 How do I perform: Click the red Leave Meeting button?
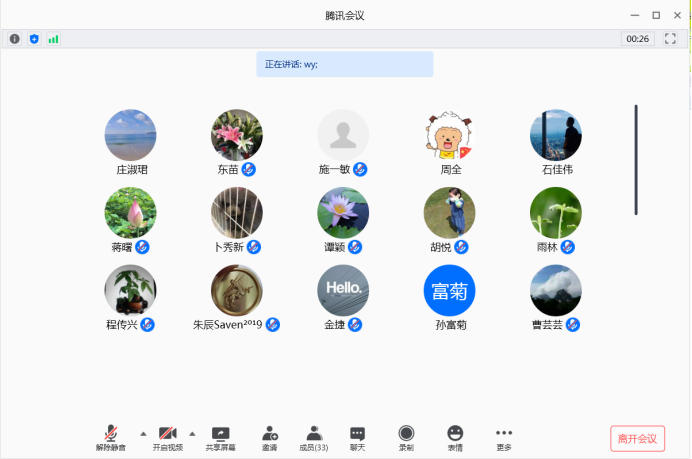pos(637,439)
